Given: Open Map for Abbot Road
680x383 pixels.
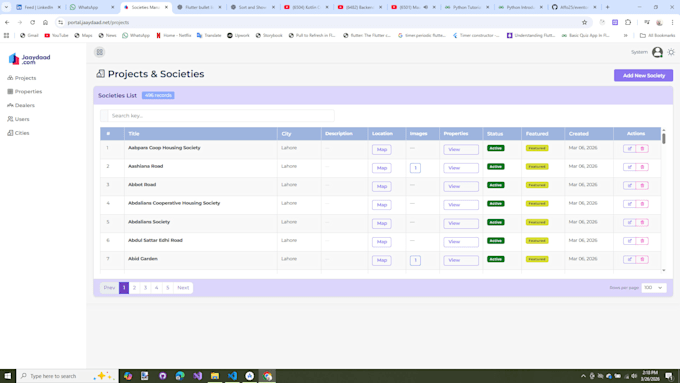Looking at the screenshot, I should coord(382,187).
